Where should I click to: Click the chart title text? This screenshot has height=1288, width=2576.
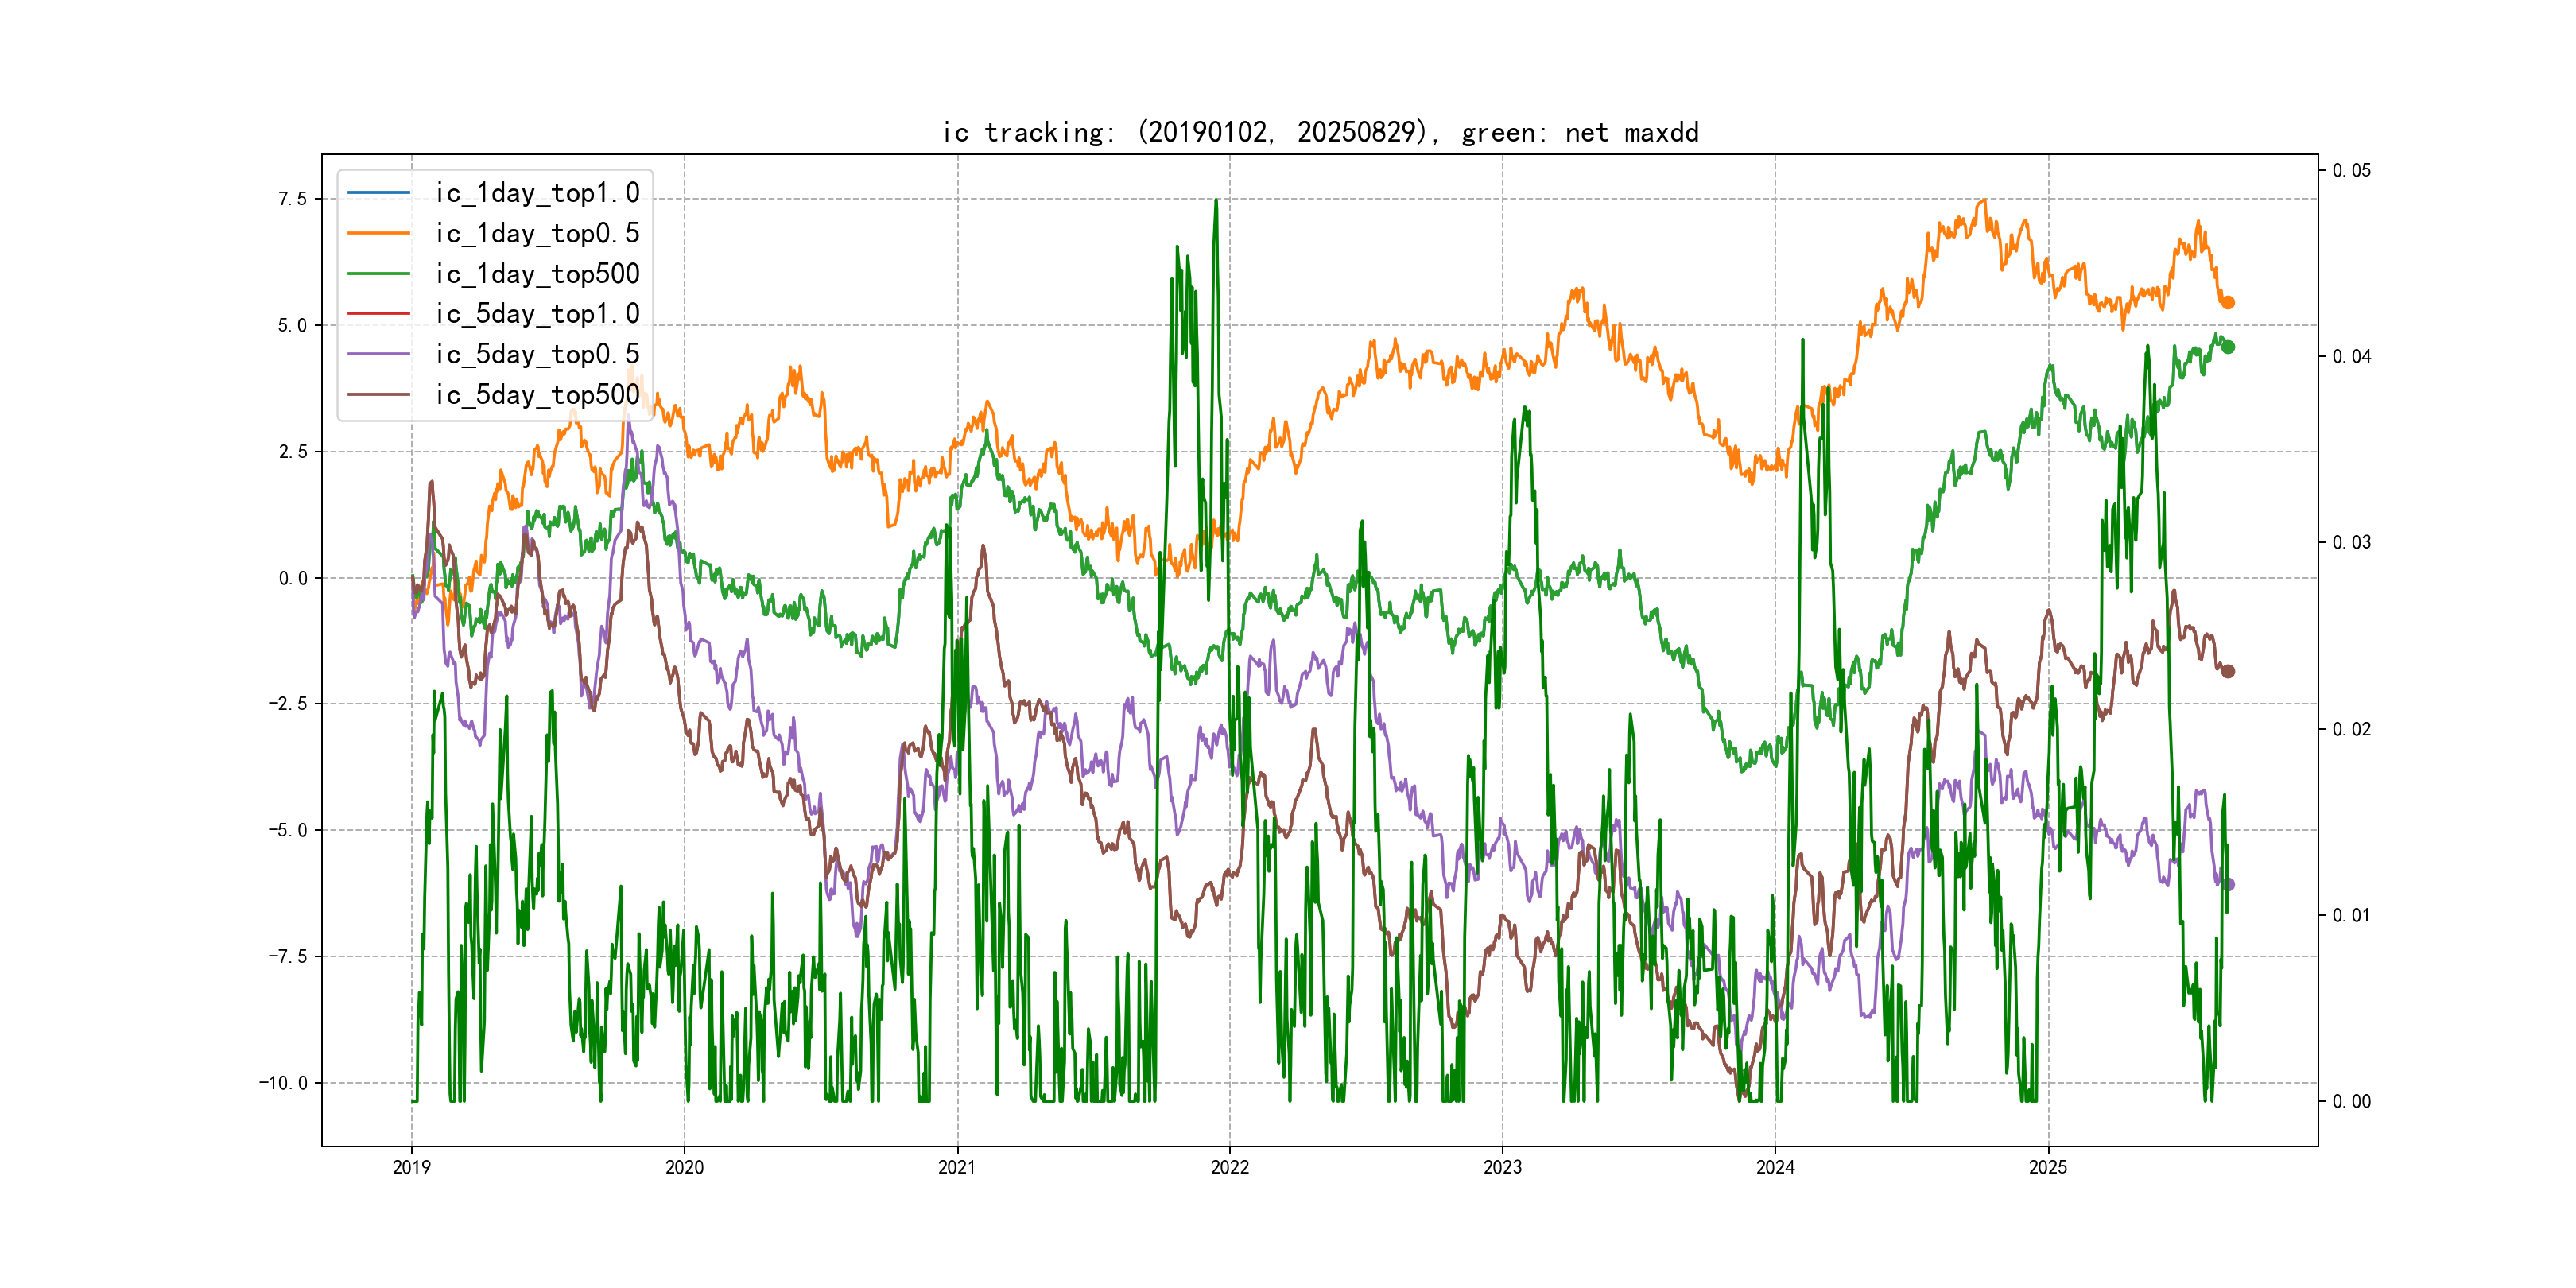pyautogui.click(x=1320, y=132)
